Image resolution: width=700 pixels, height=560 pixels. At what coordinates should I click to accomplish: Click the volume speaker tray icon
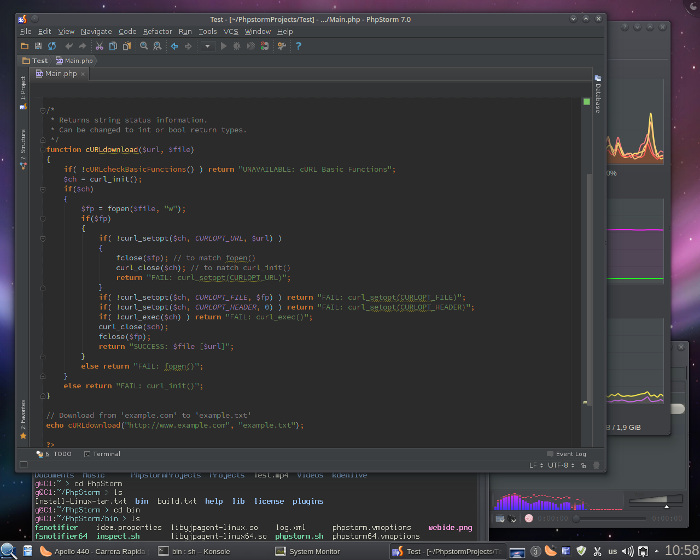(x=627, y=552)
